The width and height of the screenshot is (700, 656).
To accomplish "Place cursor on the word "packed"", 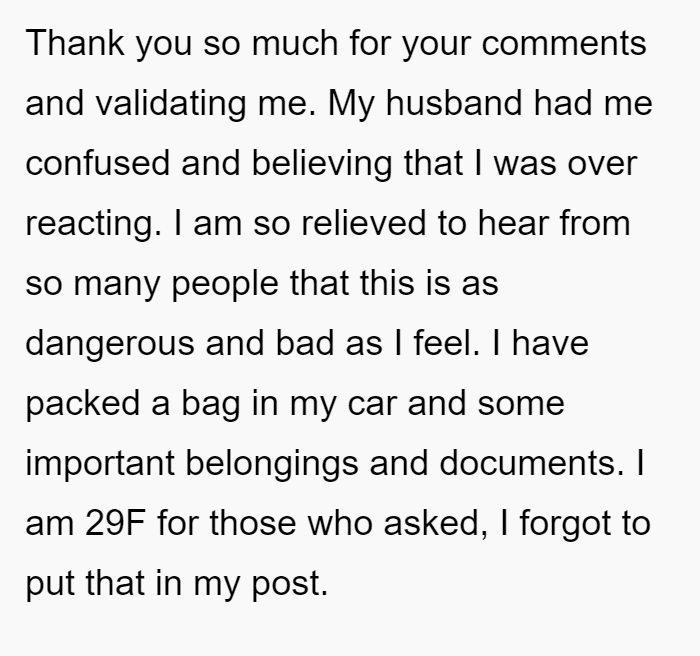I will (x=83, y=404).
